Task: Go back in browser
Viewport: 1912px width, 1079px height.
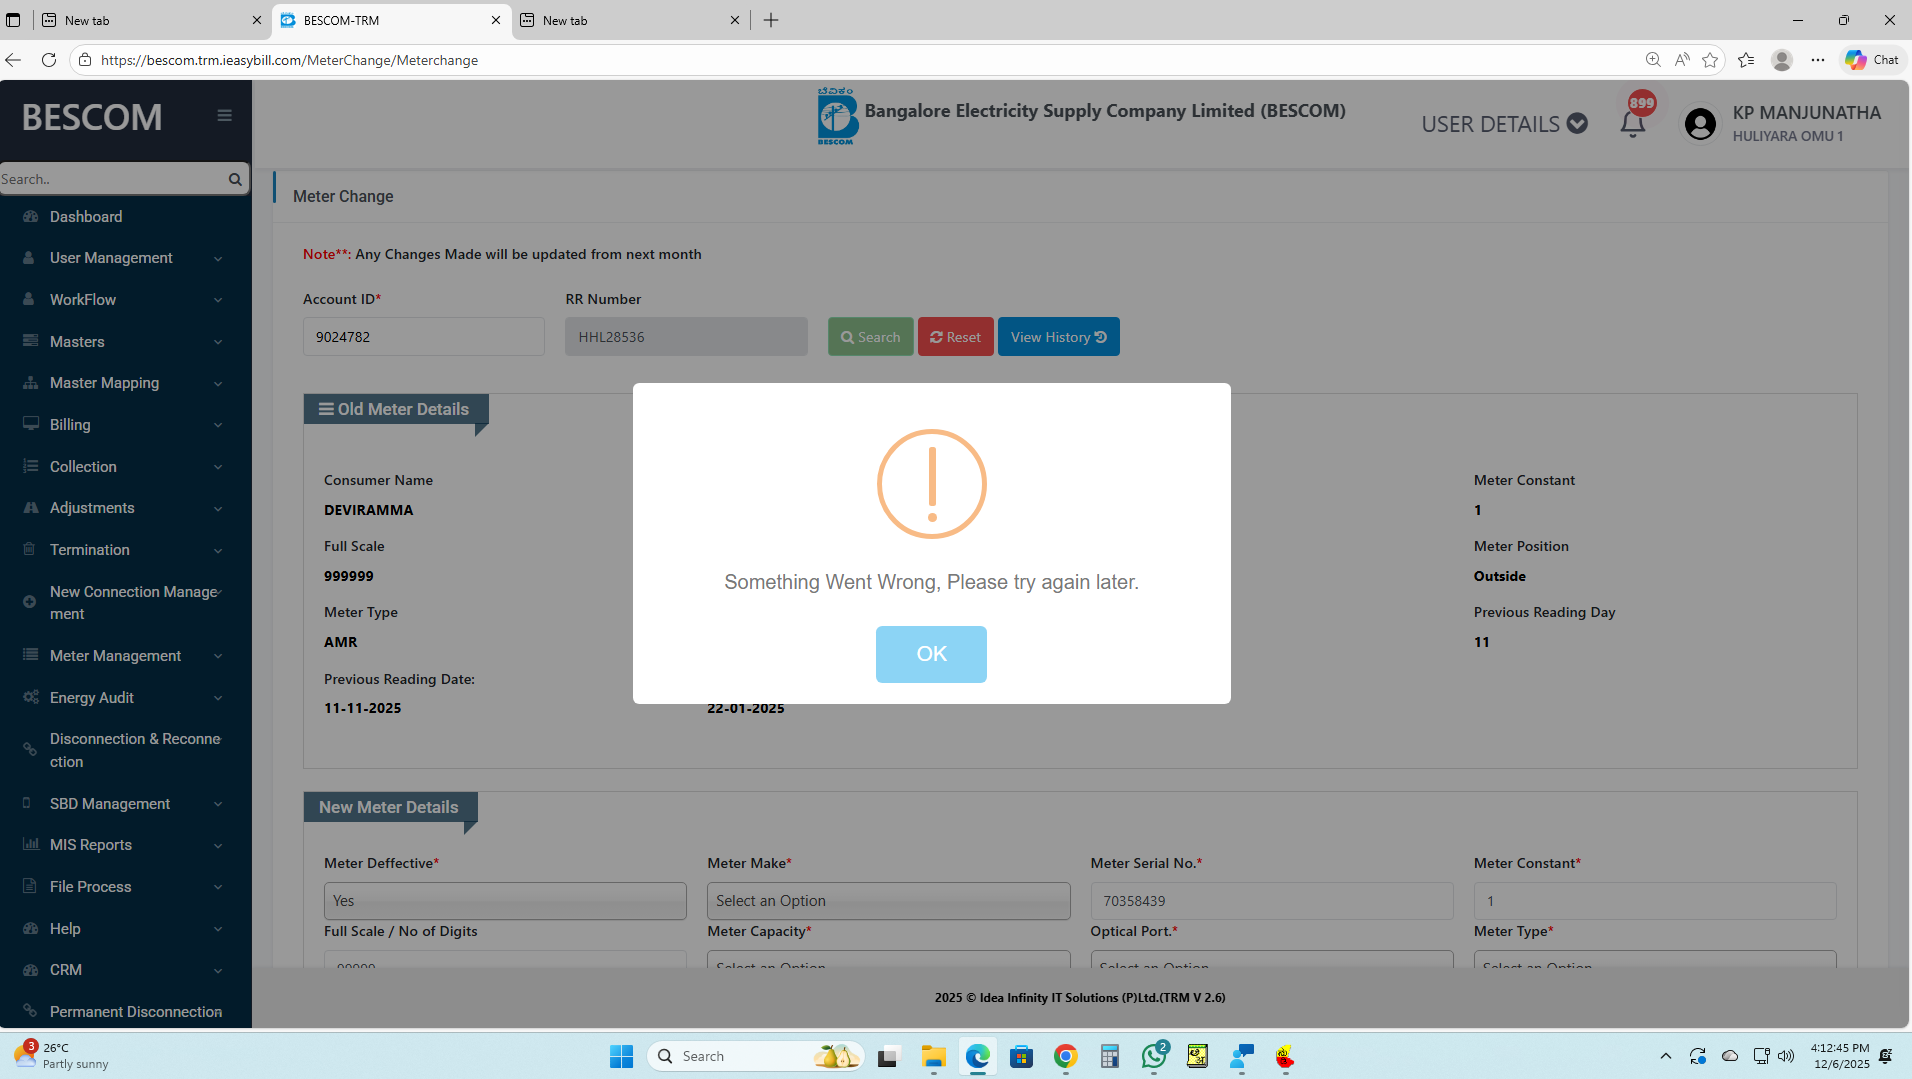Action: tap(13, 60)
